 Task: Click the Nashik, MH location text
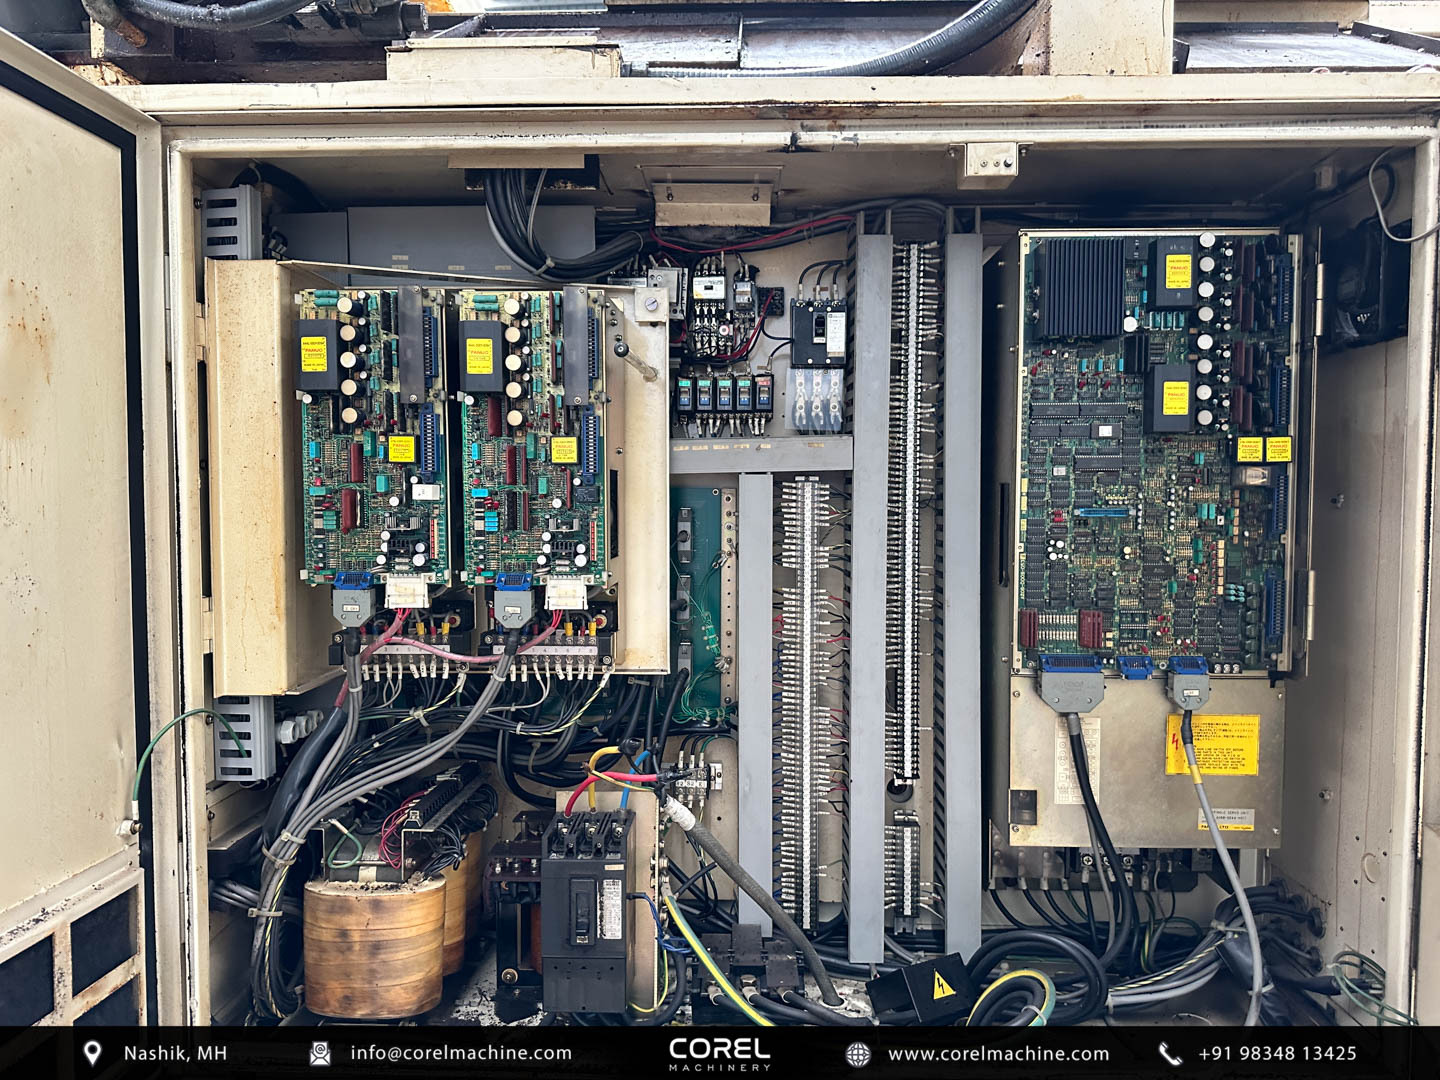tap(175, 1053)
